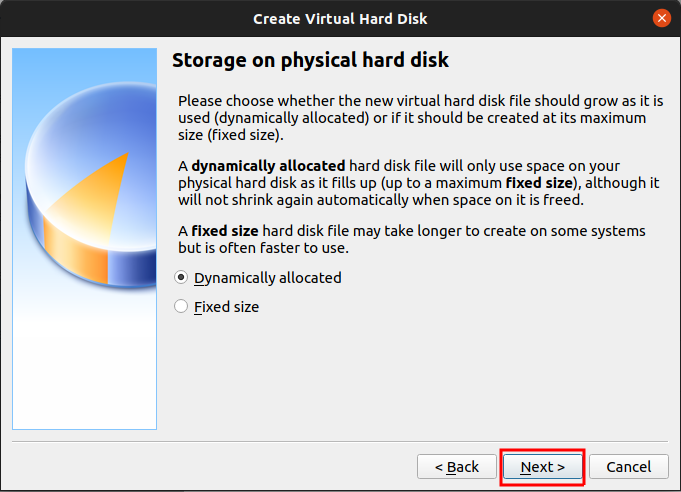The height and width of the screenshot is (492, 681).
Task: Click the Dynamically allocated option label
Action: coord(268,278)
